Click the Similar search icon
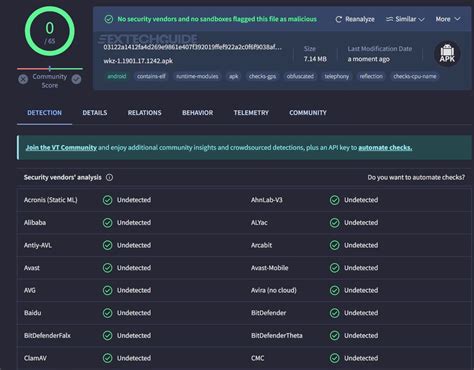474x370 pixels. coord(389,19)
